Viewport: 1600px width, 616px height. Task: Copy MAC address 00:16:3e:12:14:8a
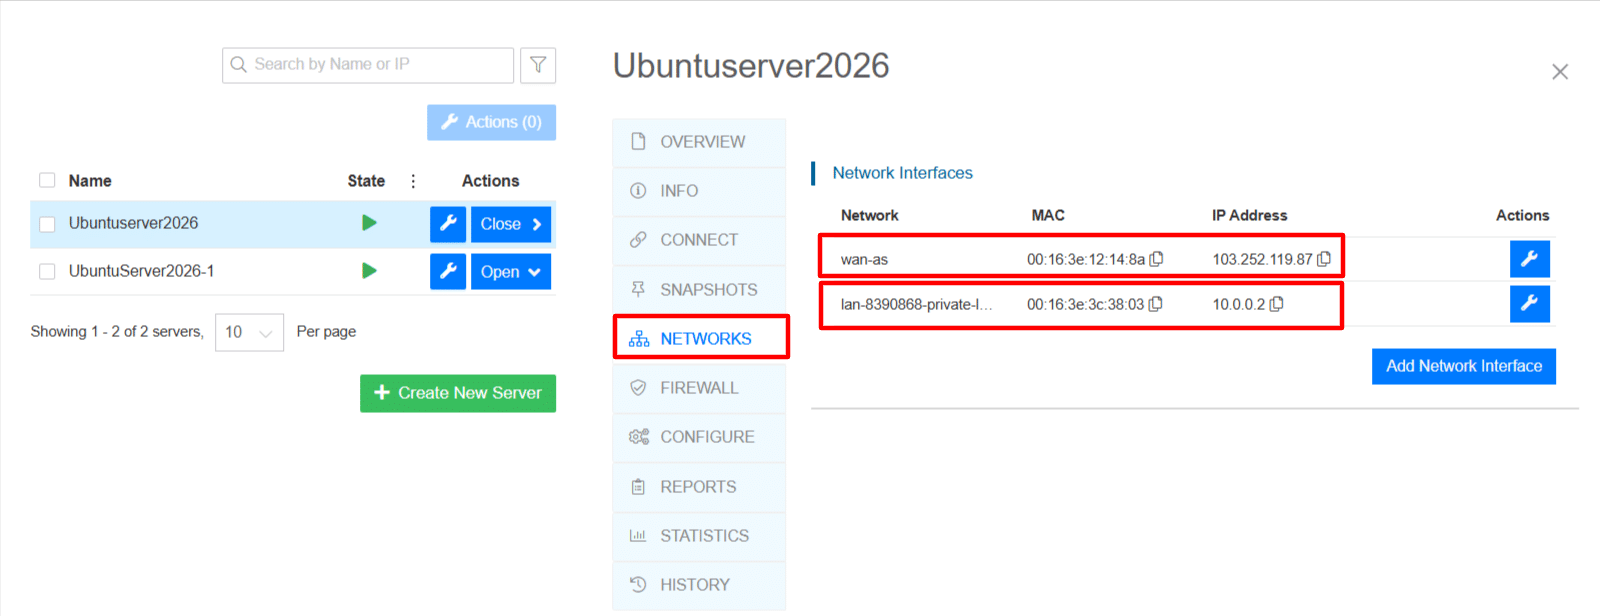tap(1157, 259)
